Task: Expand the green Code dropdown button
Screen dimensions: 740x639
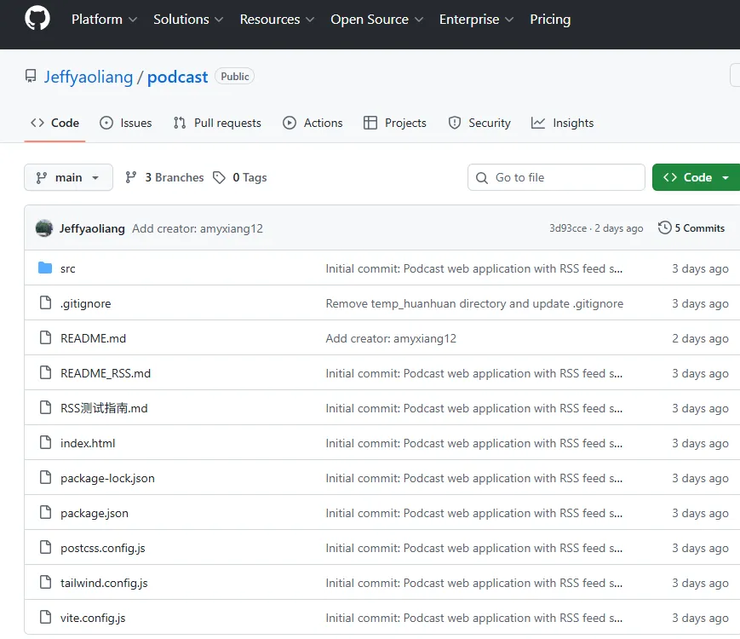Action: (697, 177)
